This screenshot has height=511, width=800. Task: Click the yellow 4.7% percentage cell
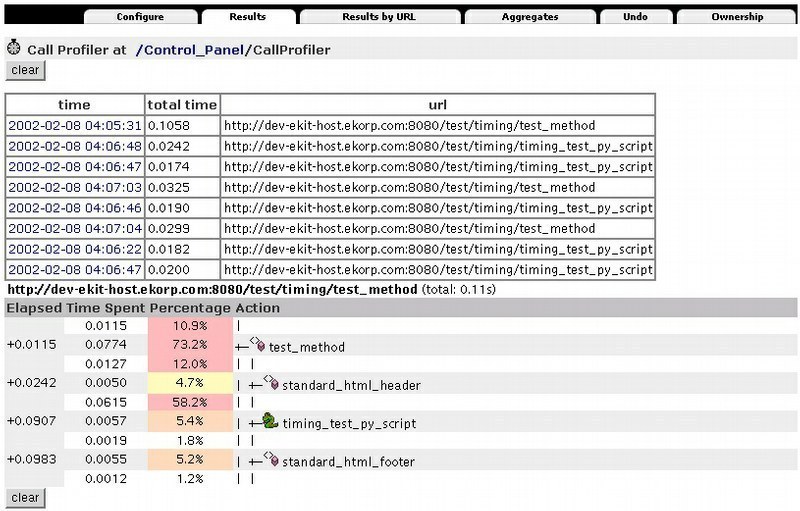pyautogui.click(x=189, y=384)
